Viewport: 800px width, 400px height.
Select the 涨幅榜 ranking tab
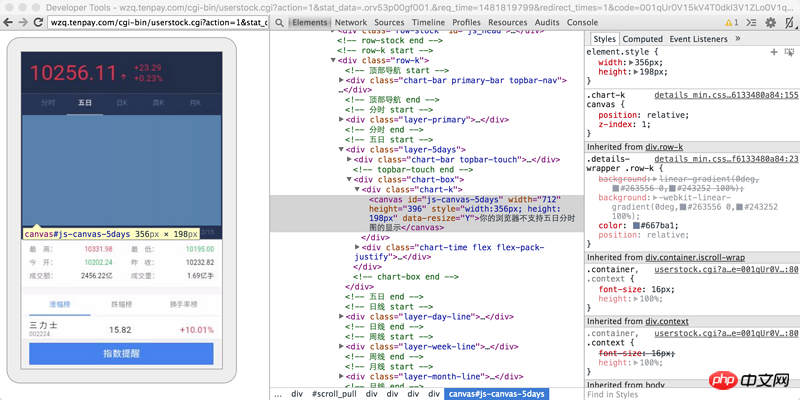coord(60,305)
